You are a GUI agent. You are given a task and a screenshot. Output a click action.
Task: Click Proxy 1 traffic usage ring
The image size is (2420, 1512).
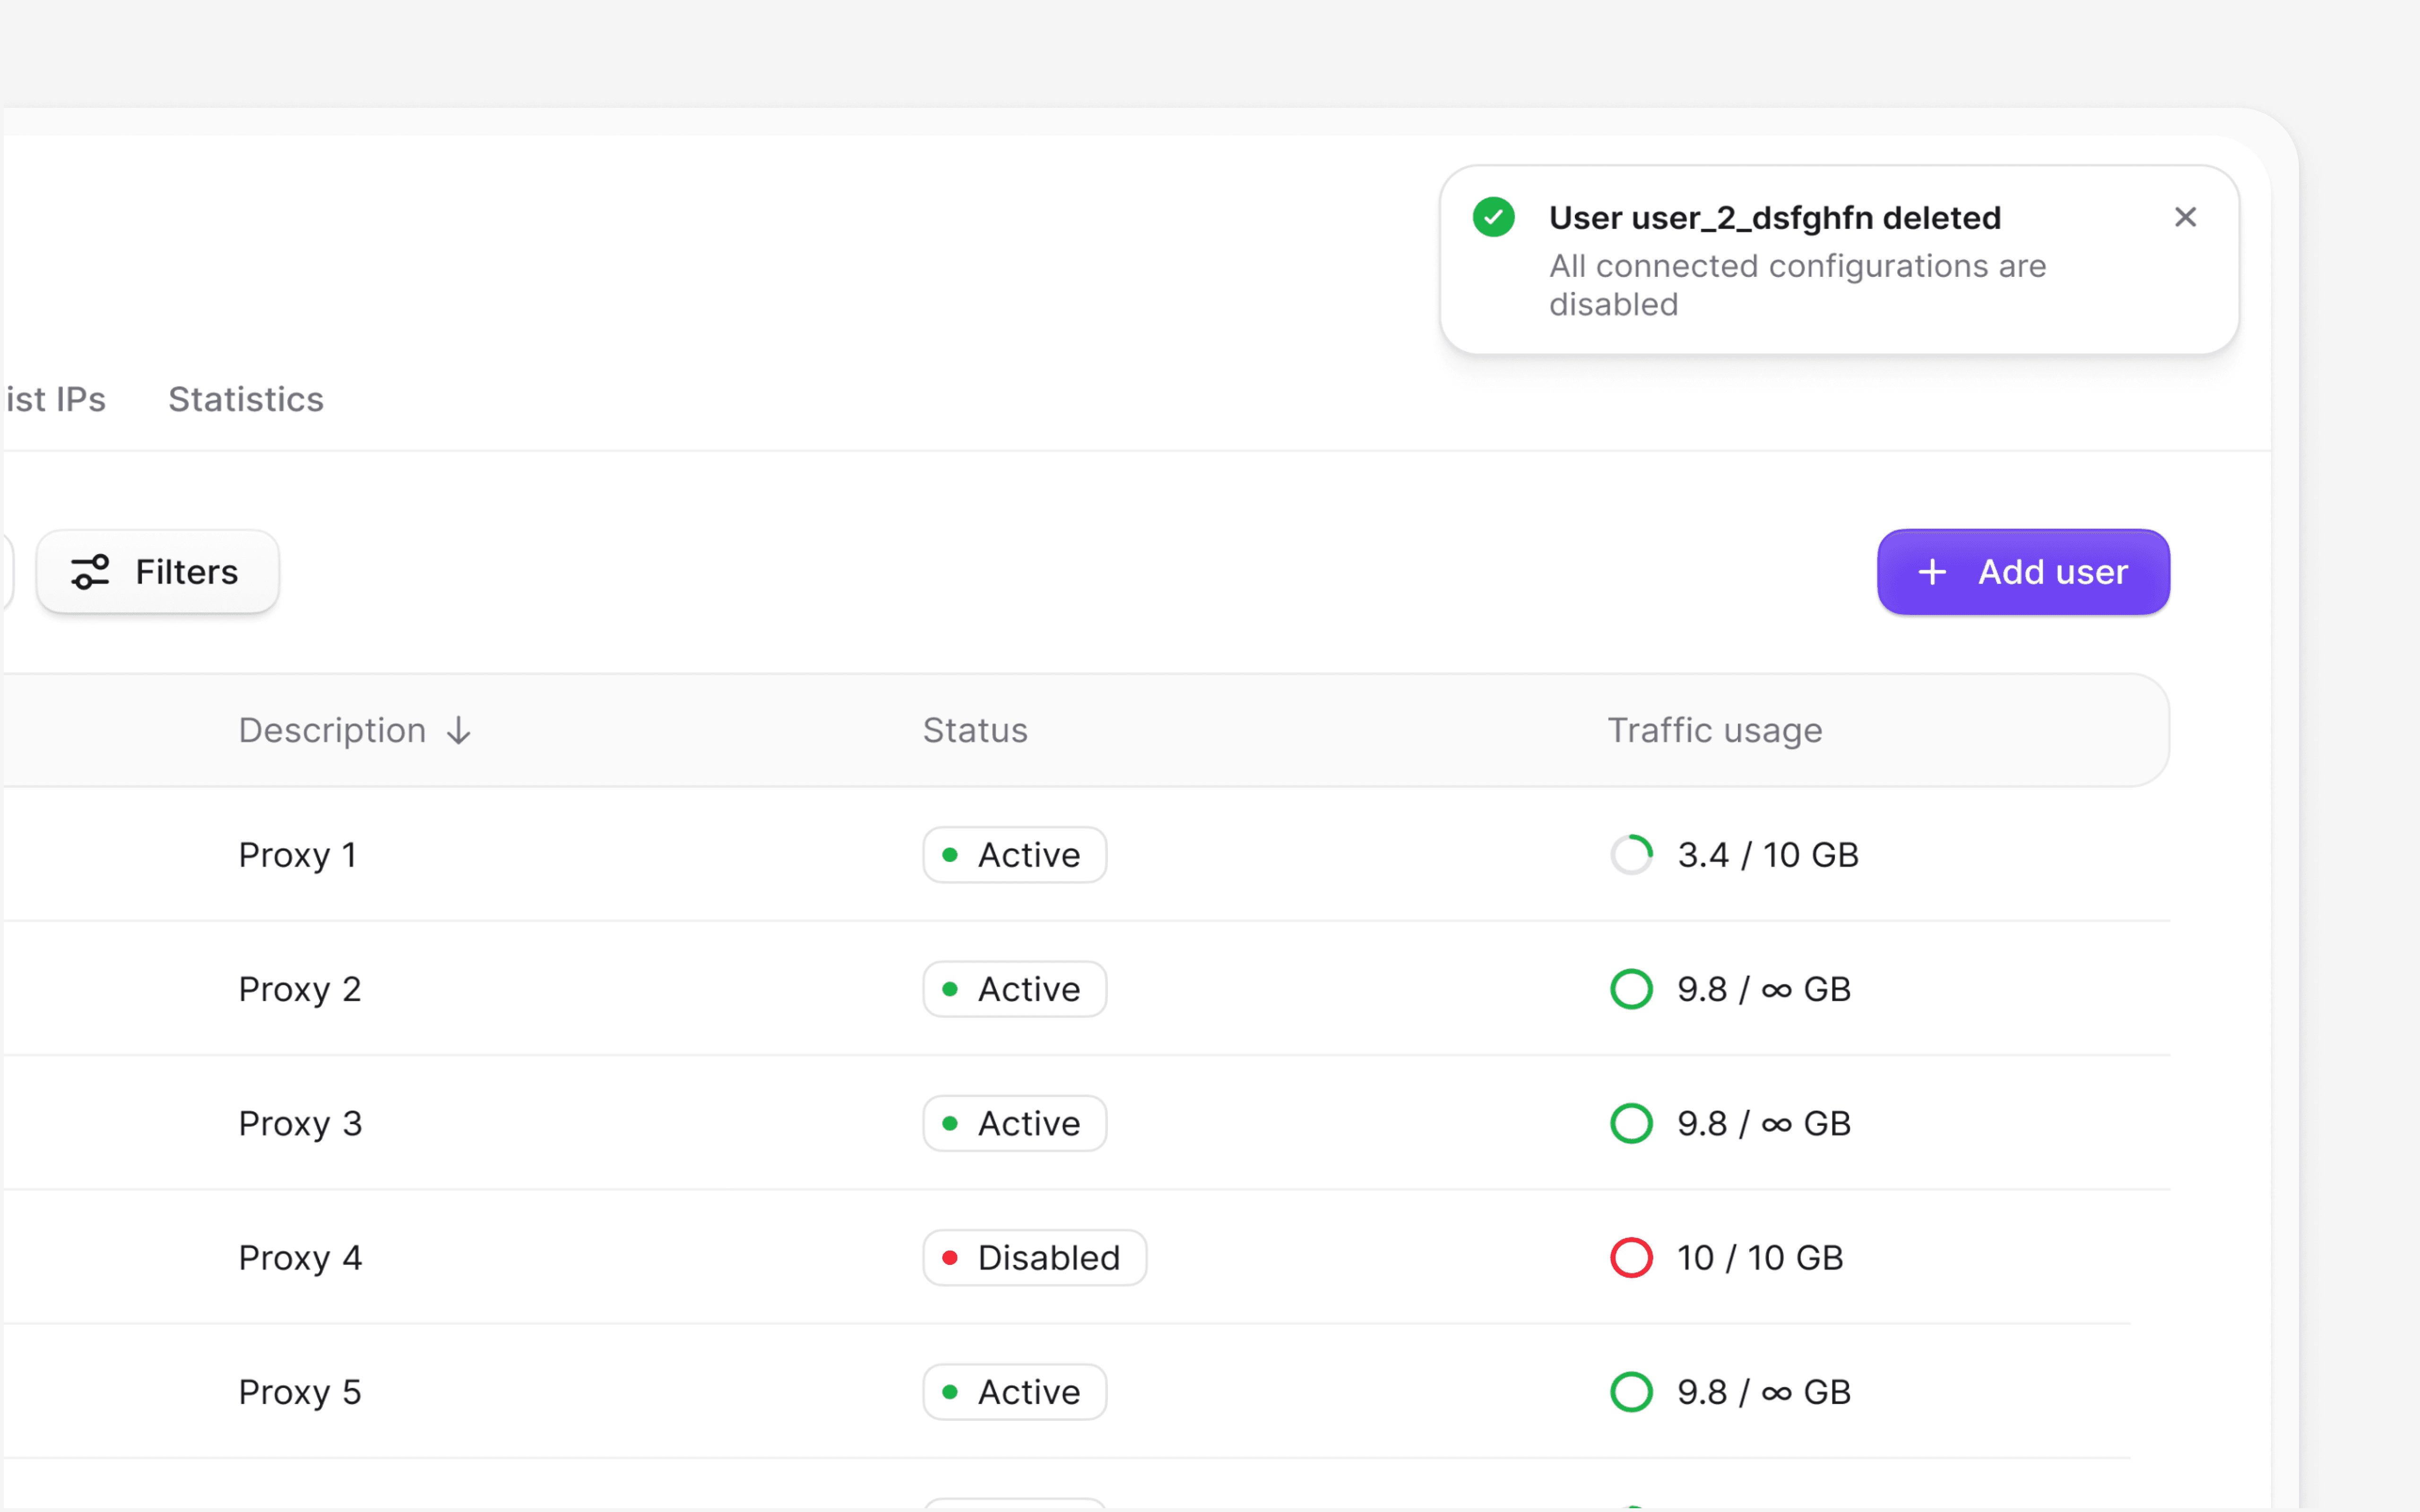click(x=1631, y=855)
